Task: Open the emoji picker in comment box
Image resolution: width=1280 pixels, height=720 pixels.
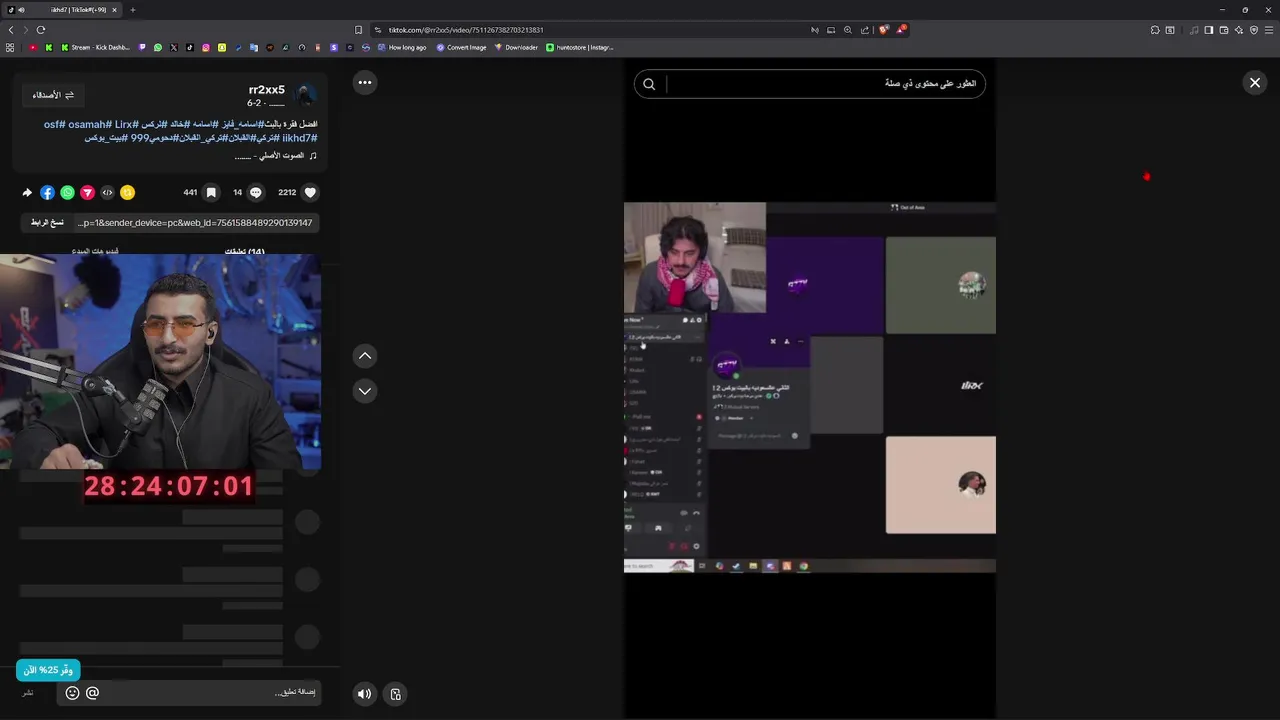Action: coord(72,693)
